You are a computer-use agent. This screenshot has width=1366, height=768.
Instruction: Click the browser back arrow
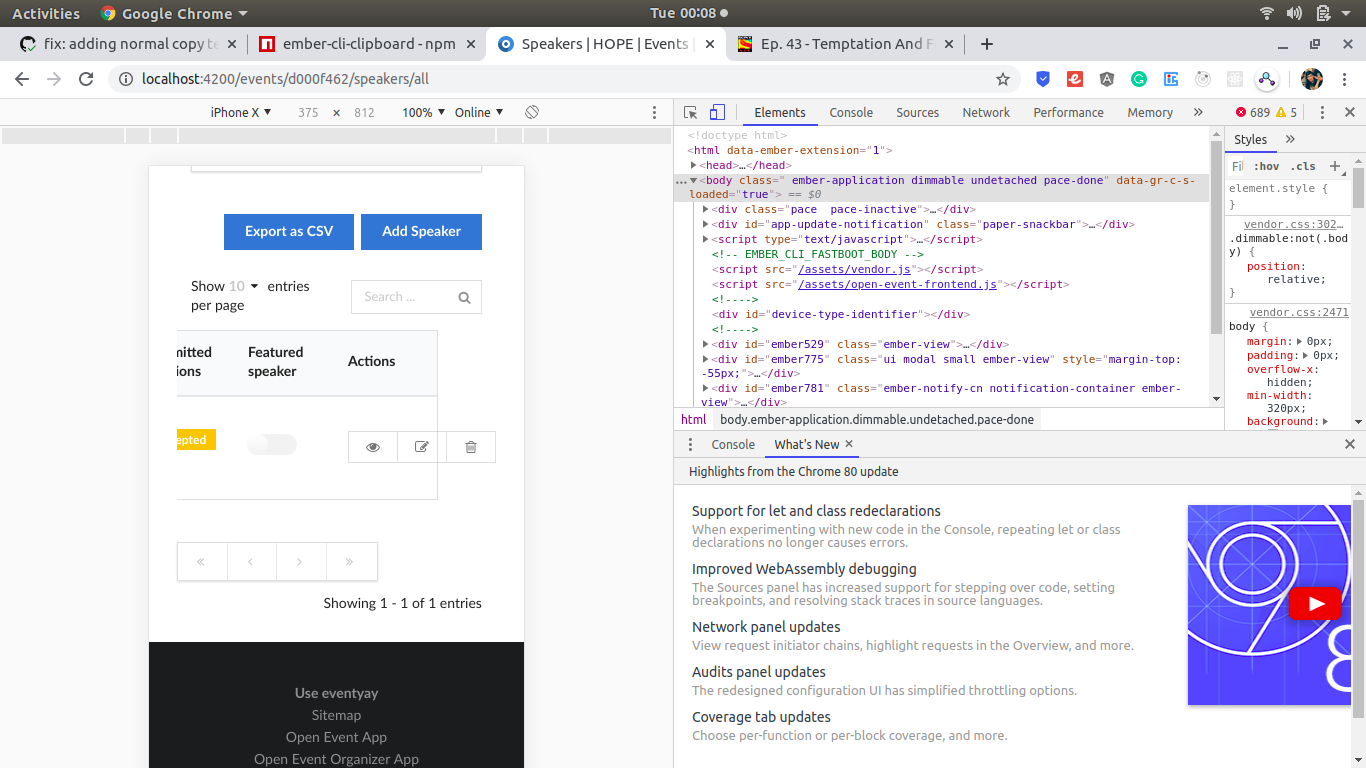coord(22,79)
